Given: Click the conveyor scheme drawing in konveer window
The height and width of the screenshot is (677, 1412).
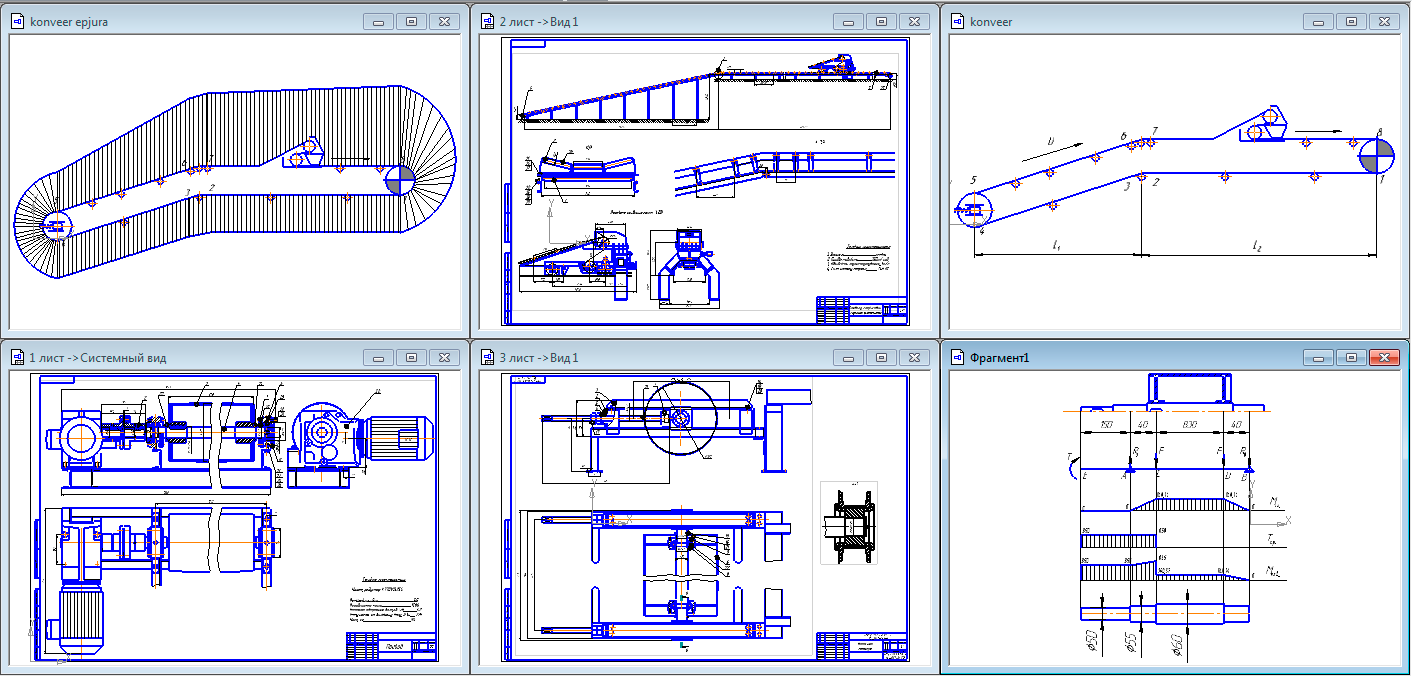Looking at the screenshot, I should (1174, 180).
